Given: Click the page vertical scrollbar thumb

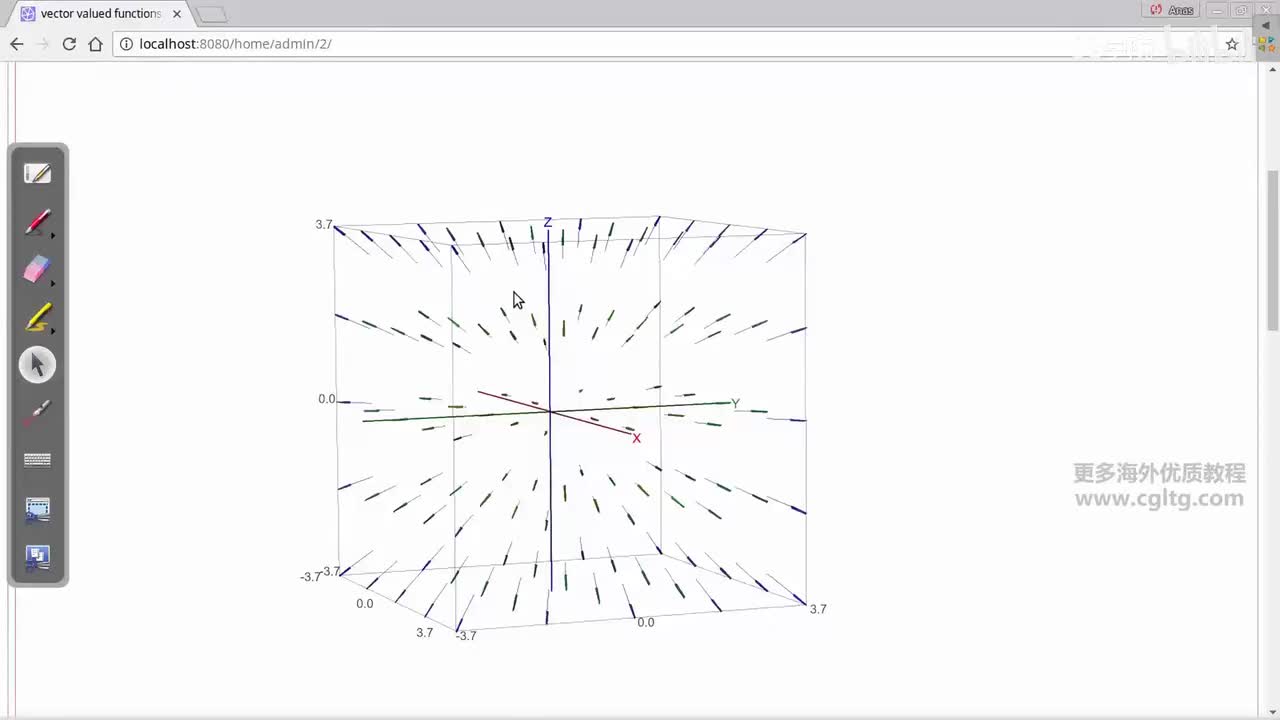Looking at the screenshot, I should tap(1272, 250).
